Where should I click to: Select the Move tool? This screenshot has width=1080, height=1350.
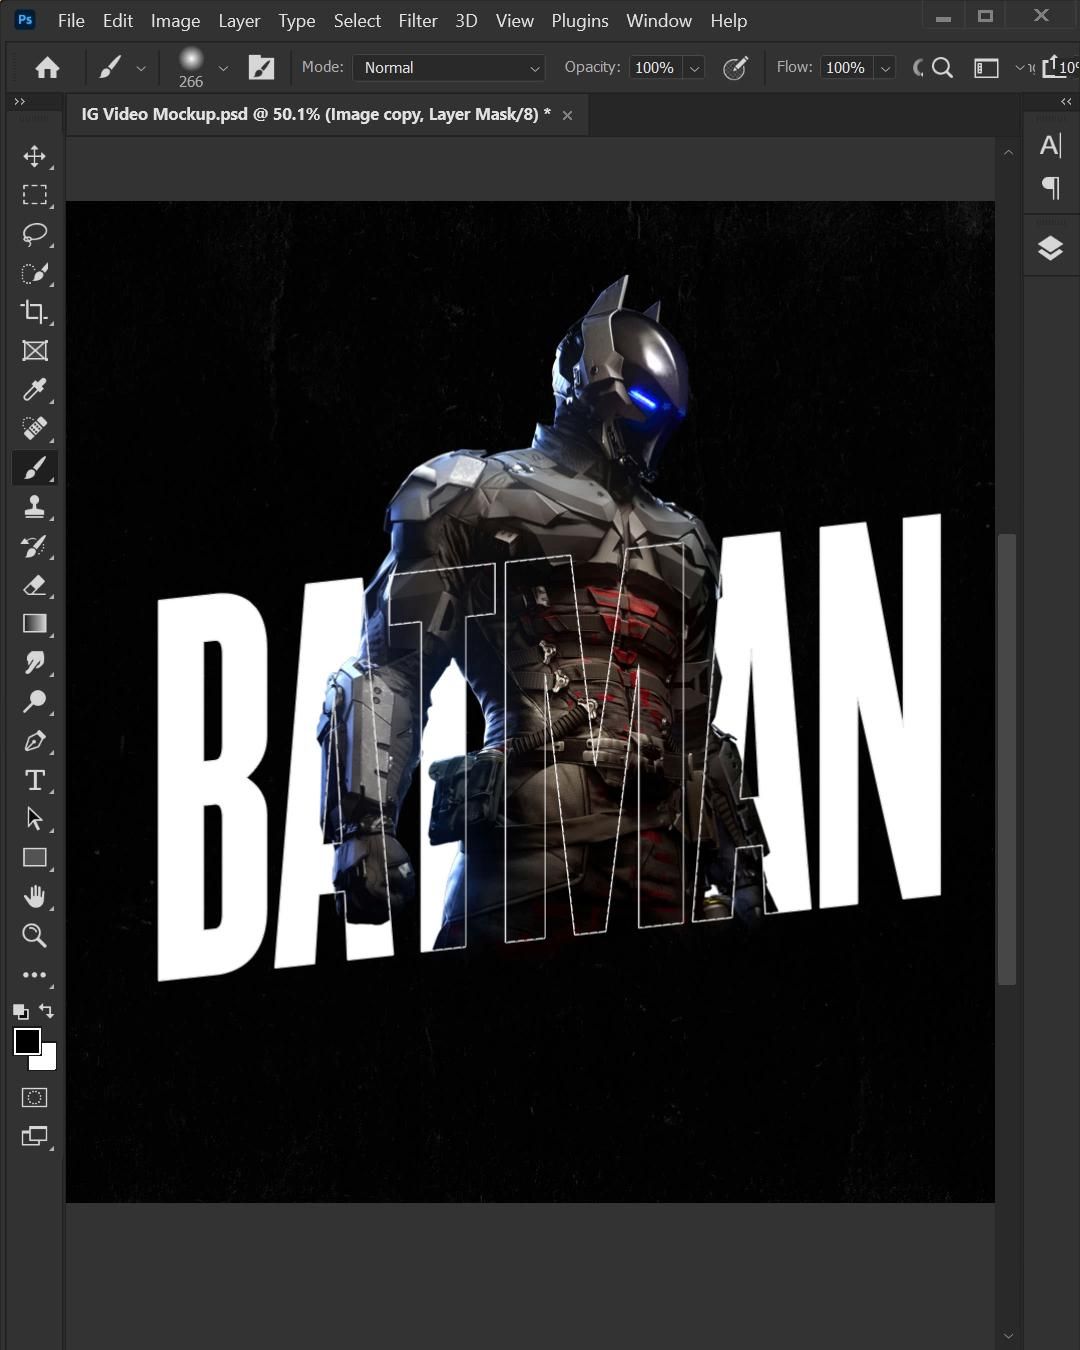[35, 156]
